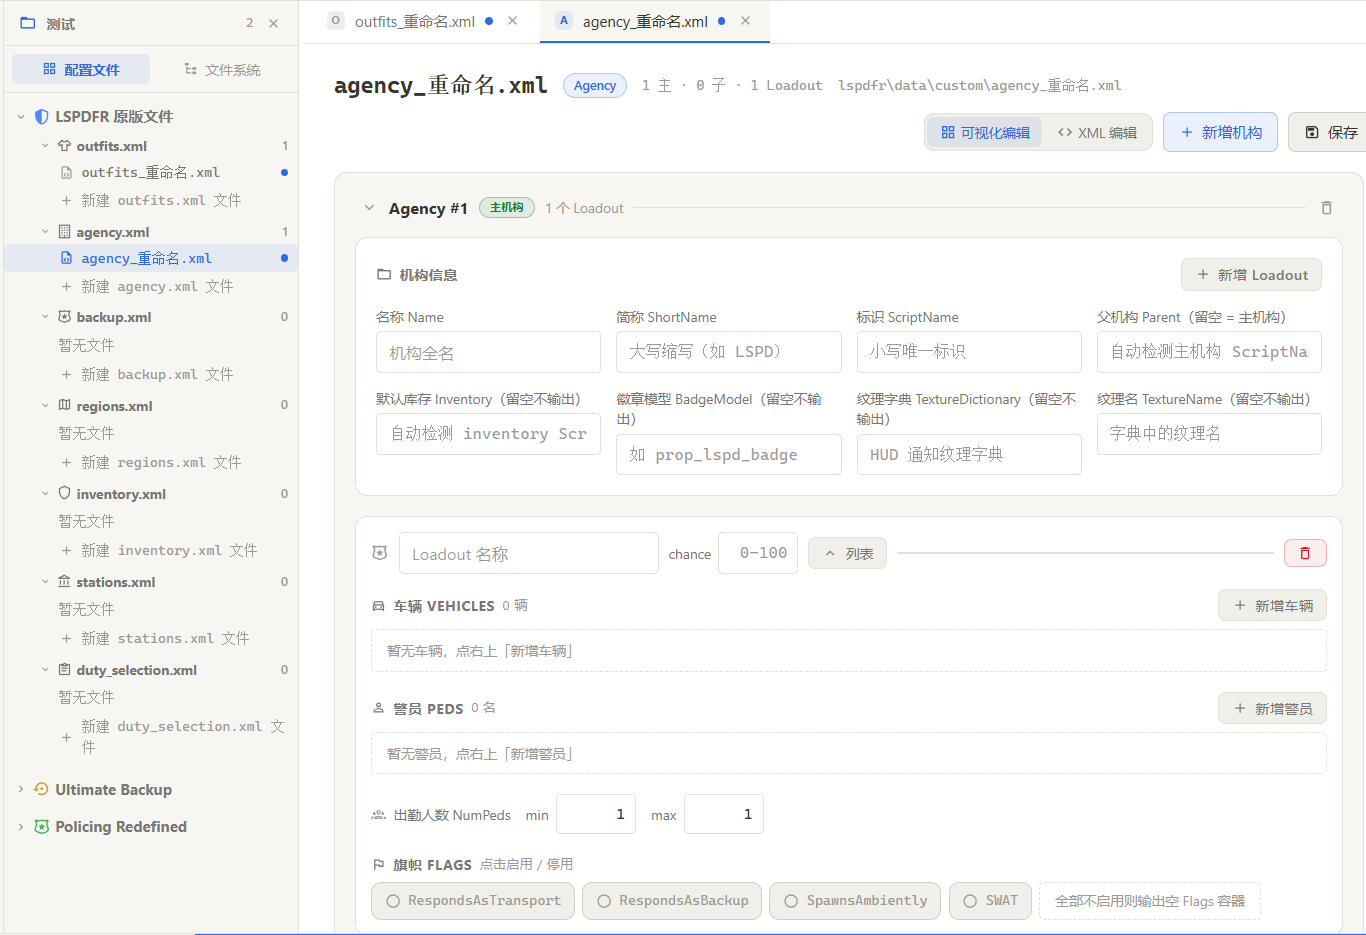This screenshot has height=935, width=1366.
Task: Switch to 文件系统 tab
Action: (222, 69)
